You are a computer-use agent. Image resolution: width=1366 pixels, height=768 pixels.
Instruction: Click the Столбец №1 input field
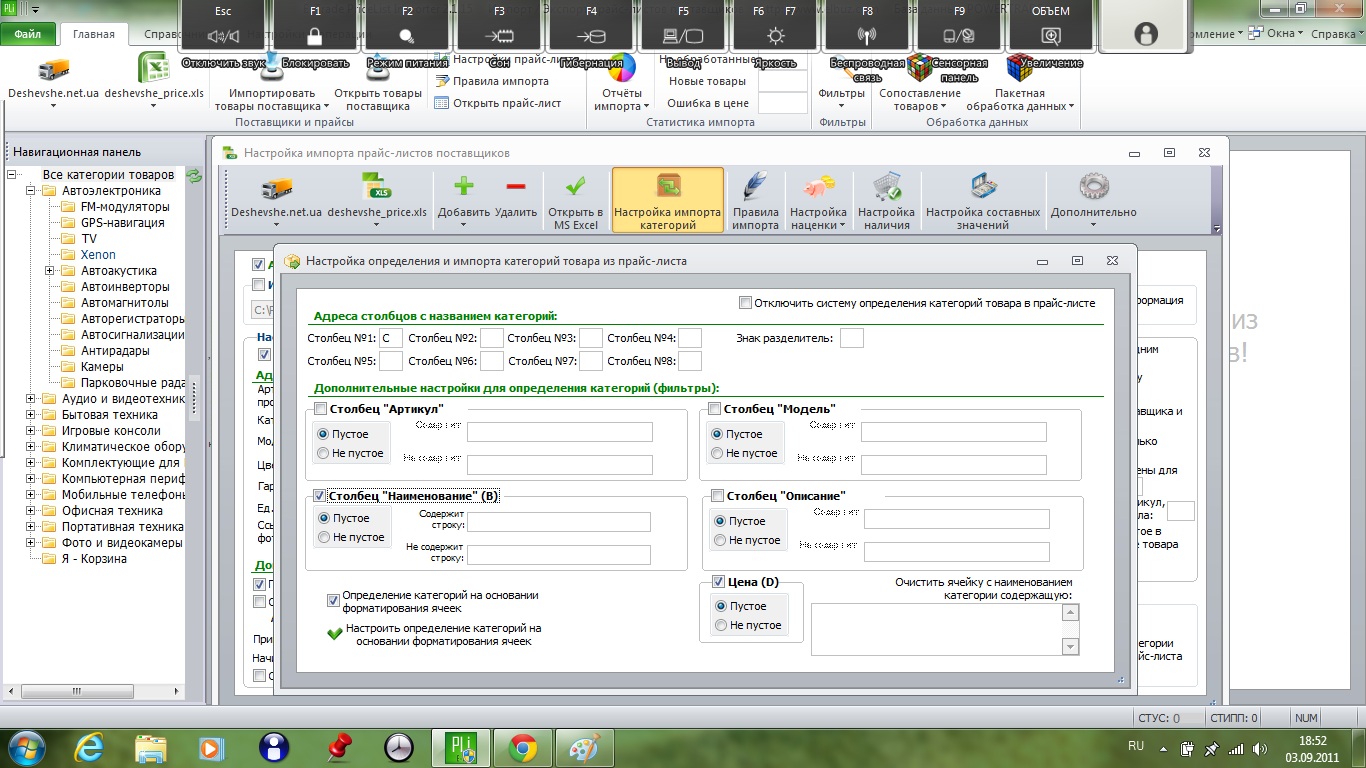point(391,338)
